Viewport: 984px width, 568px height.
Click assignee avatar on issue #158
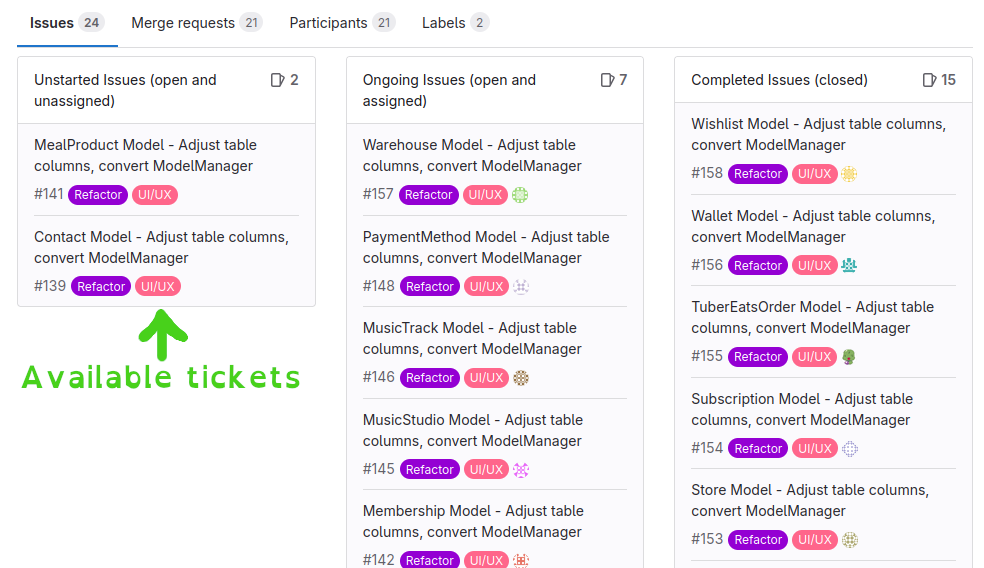coord(849,174)
